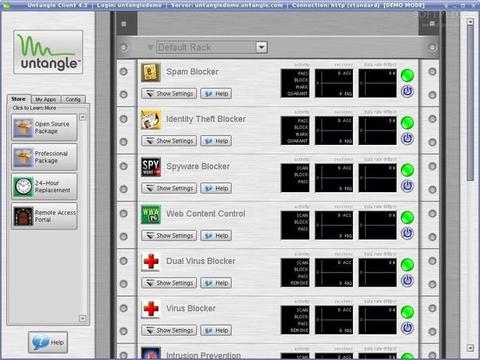
Task: Click the Web Content Control WWW icon
Action: pyautogui.click(x=151, y=214)
